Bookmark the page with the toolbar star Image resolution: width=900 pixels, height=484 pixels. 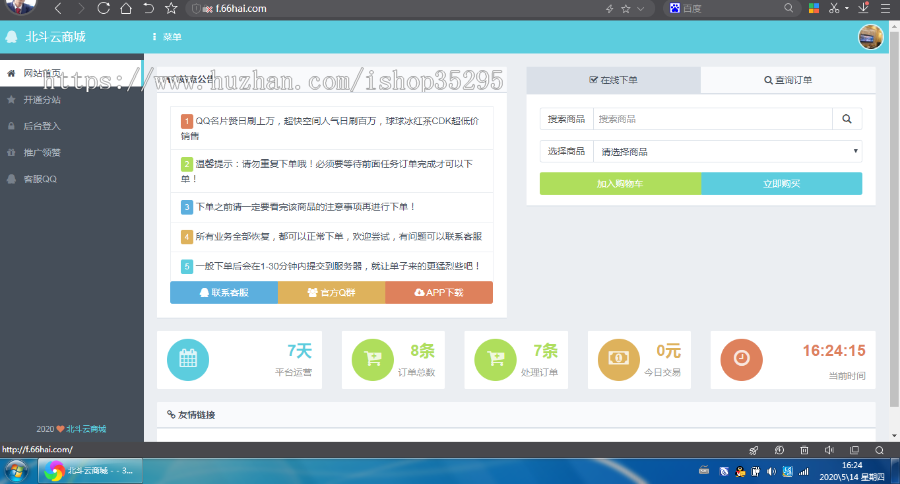pyautogui.click(x=171, y=8)
